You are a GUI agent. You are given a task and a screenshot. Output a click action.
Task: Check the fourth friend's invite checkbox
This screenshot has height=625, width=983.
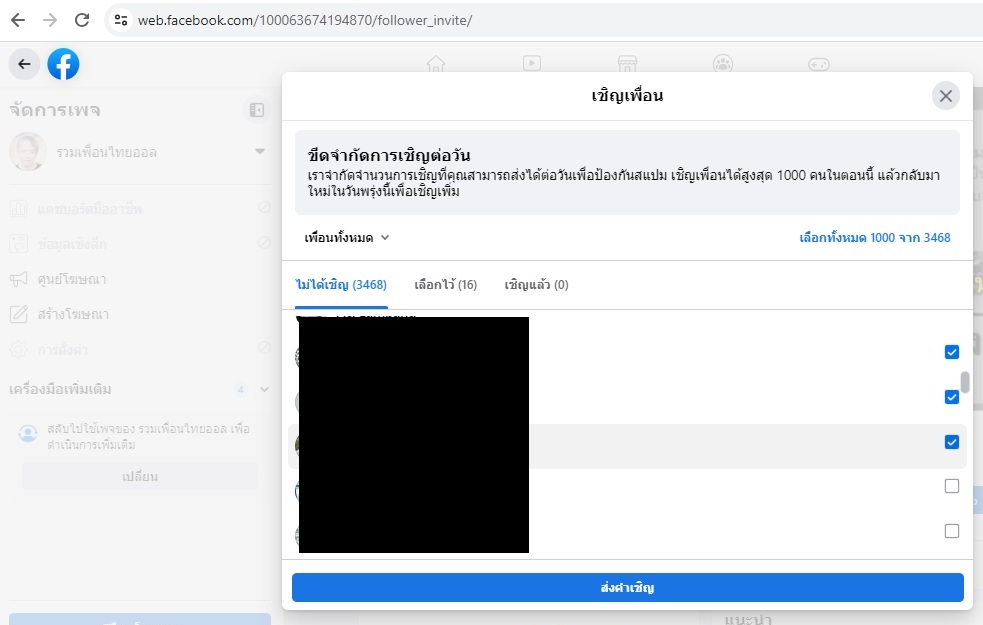pyautogui.click(x=951, y=486)
